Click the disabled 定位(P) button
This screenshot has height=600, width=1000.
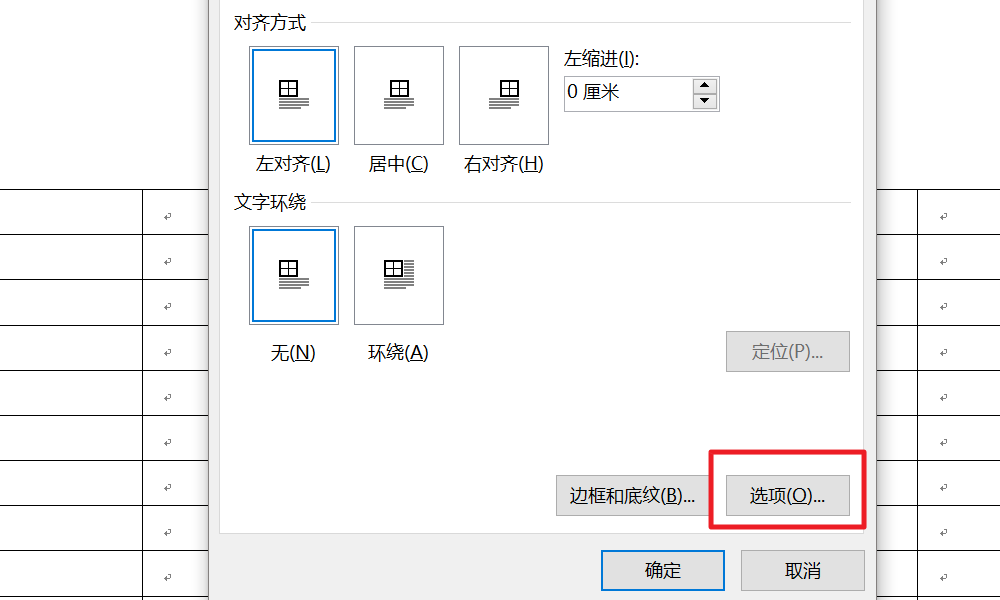click(x=788, y=351)
